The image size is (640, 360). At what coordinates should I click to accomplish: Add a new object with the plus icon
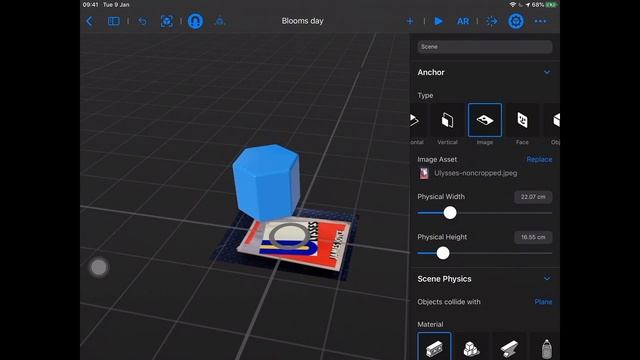410,21
